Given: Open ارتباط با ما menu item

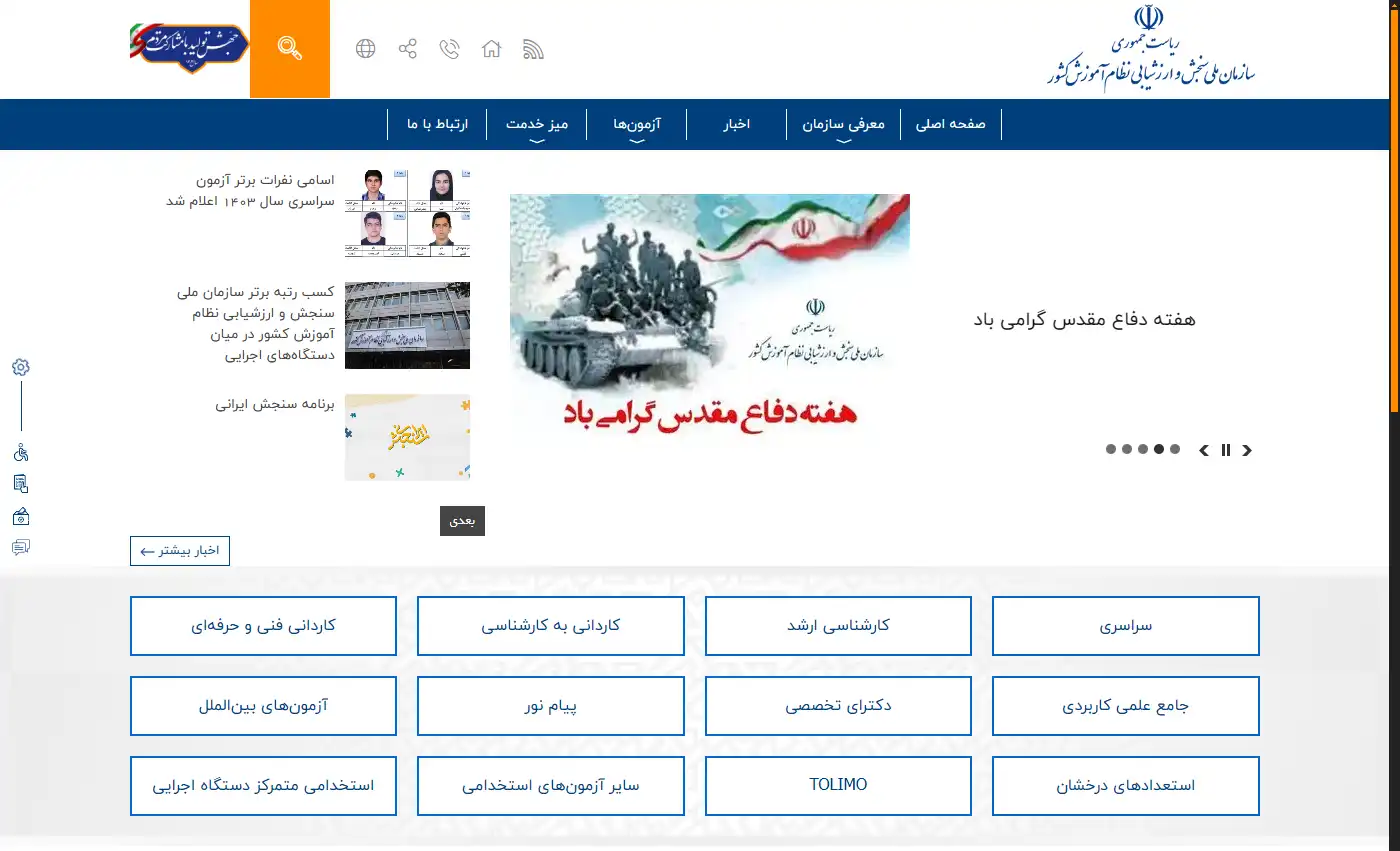Looking at the screenshot, I should (x=437, y=125).
